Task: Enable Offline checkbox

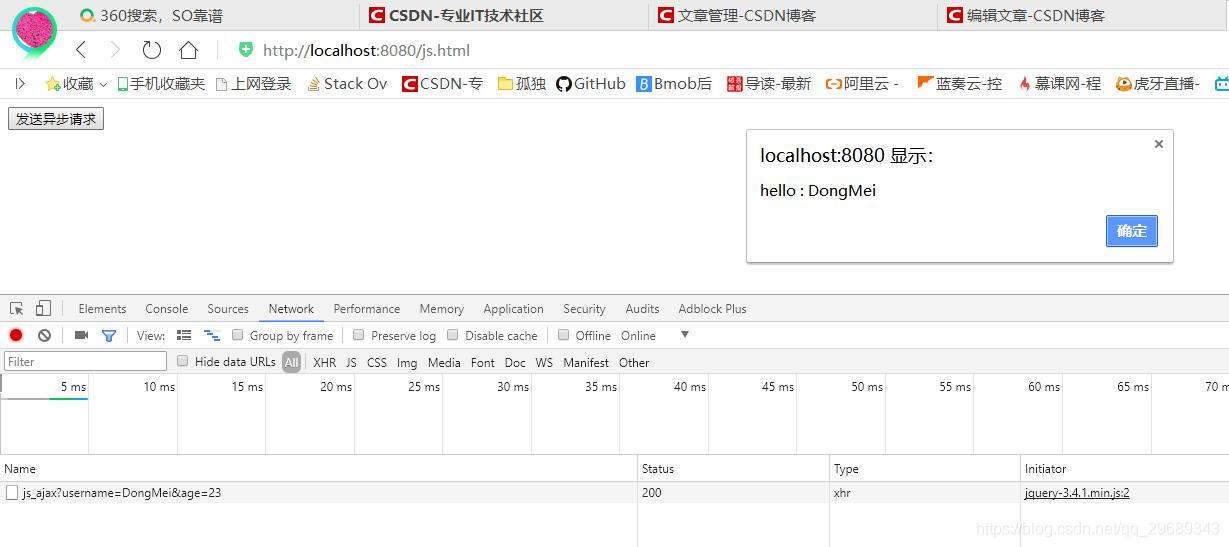Action: pyautogui.click(x=564, y=335)
